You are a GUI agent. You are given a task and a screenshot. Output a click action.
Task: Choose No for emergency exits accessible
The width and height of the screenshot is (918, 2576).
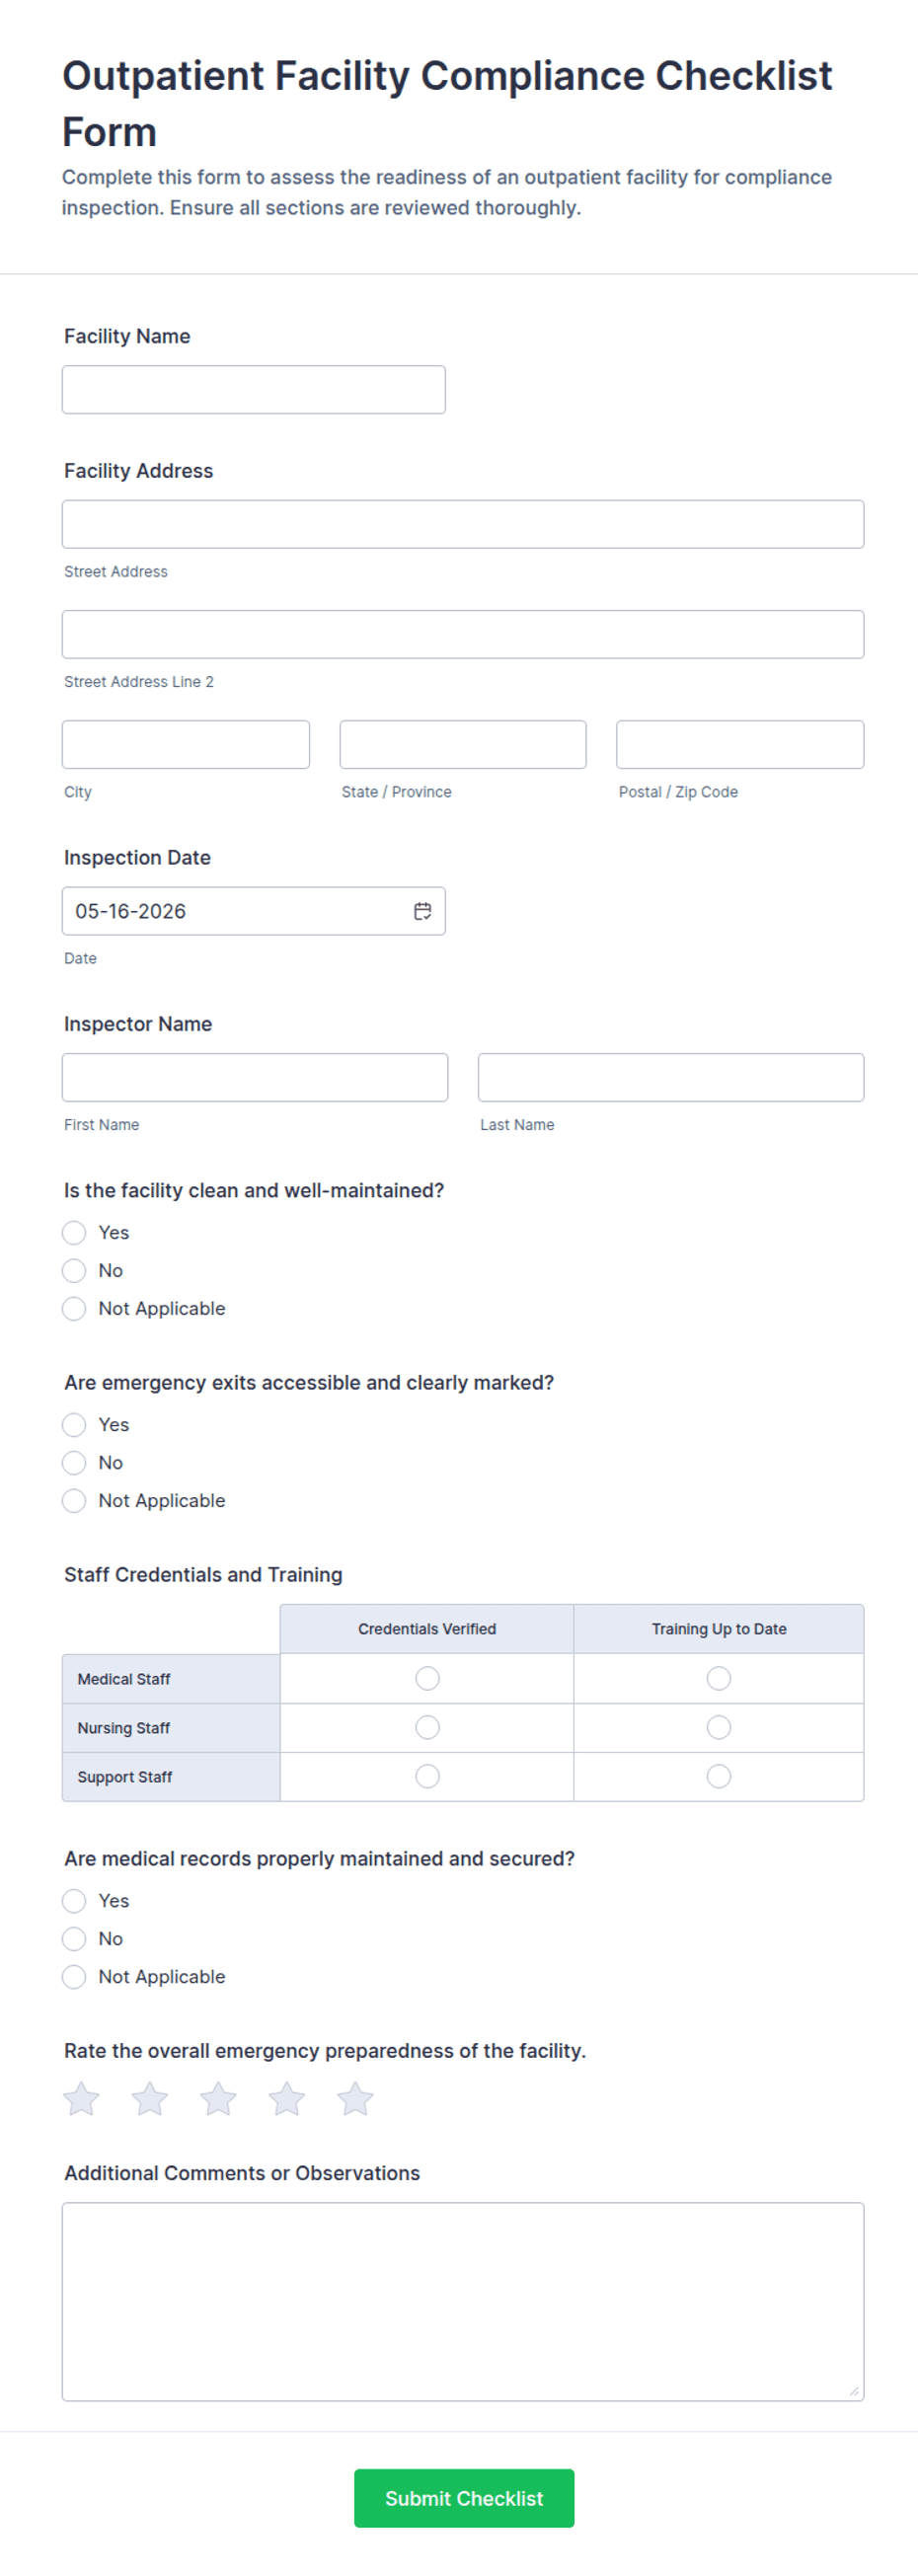pyautogui.click(x=74, y=1463)
